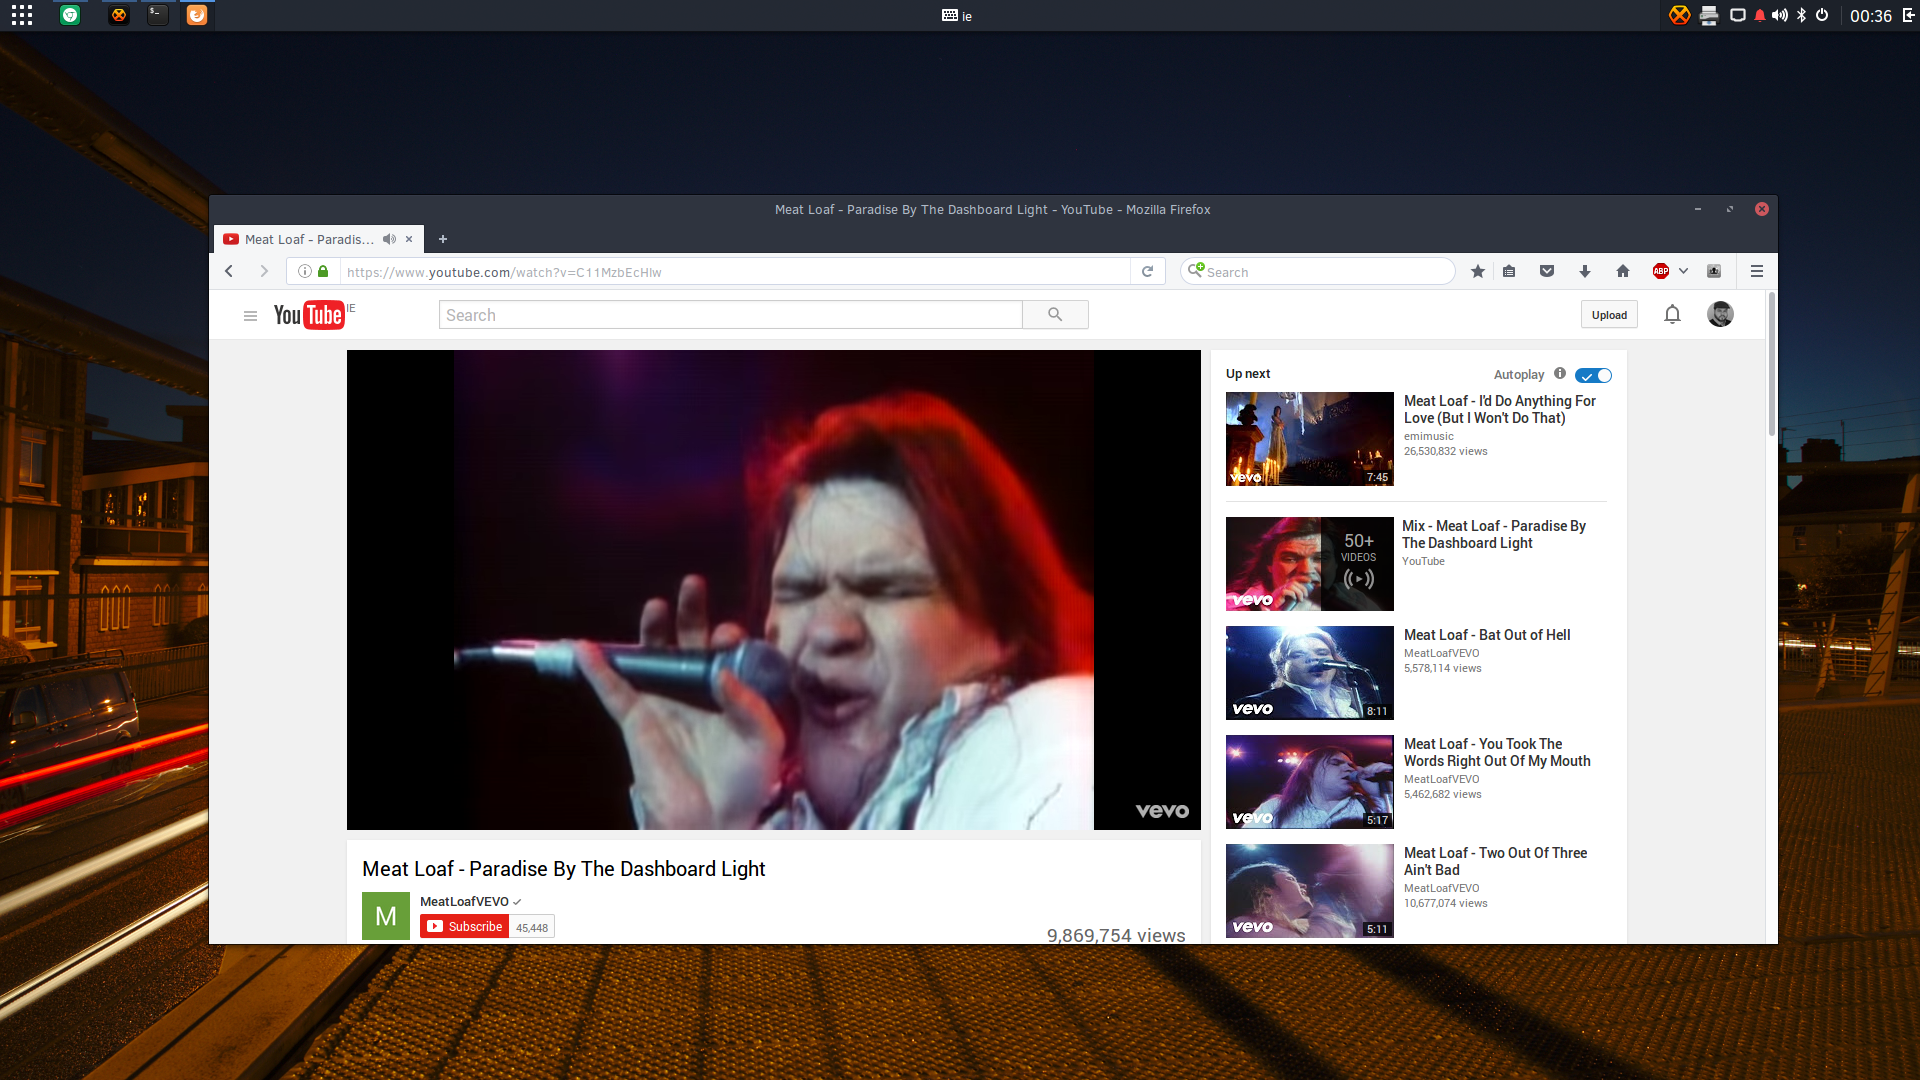The image size is (1920, 1080).
Task: Expand the Adblock Plus dropdown arrow
Action: pos(1683,271)
